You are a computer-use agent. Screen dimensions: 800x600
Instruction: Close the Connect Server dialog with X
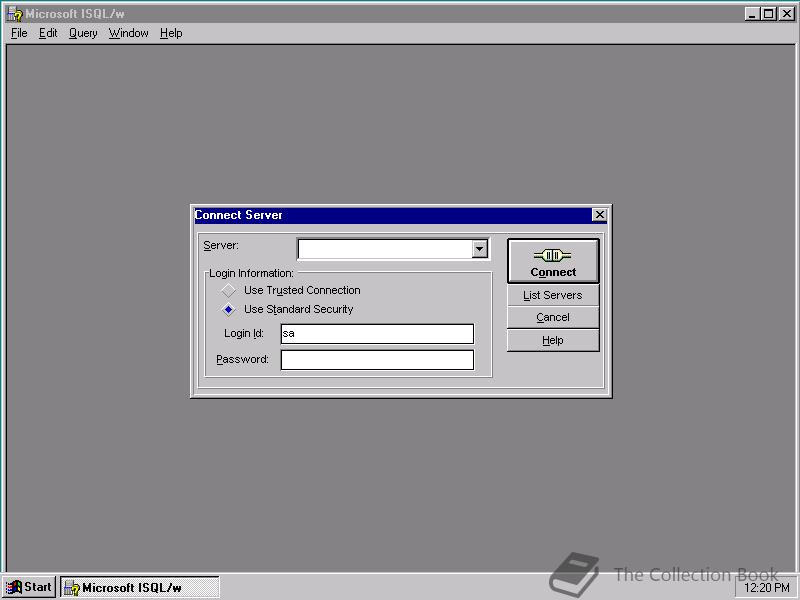(599, 215)
